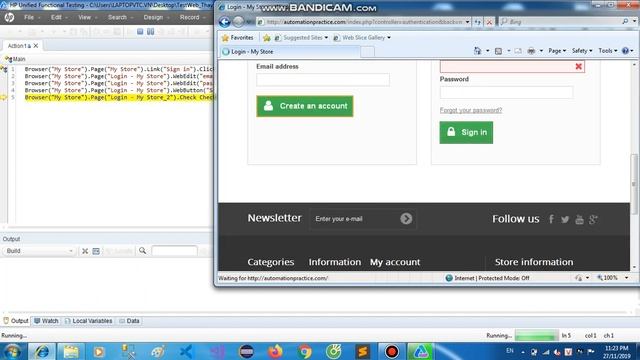Open Internet Explorer from the taskbar

42,351
